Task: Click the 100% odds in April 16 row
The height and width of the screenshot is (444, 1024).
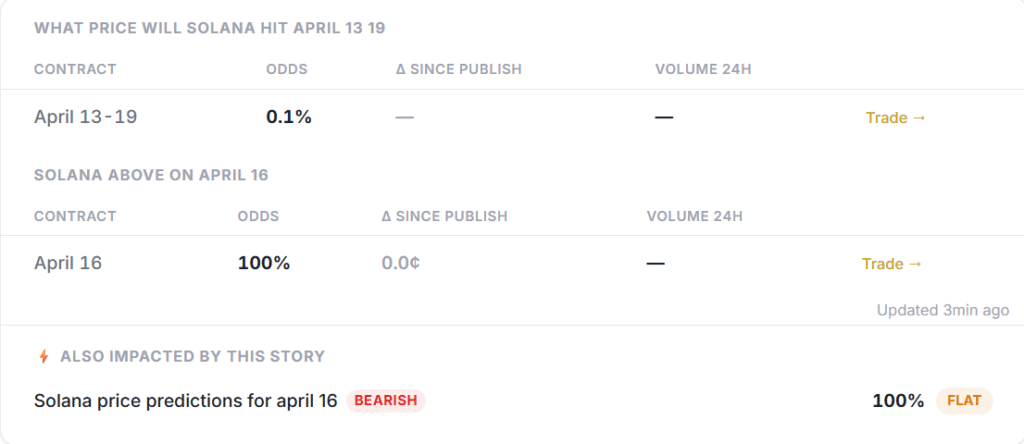Action: [264, 264]
